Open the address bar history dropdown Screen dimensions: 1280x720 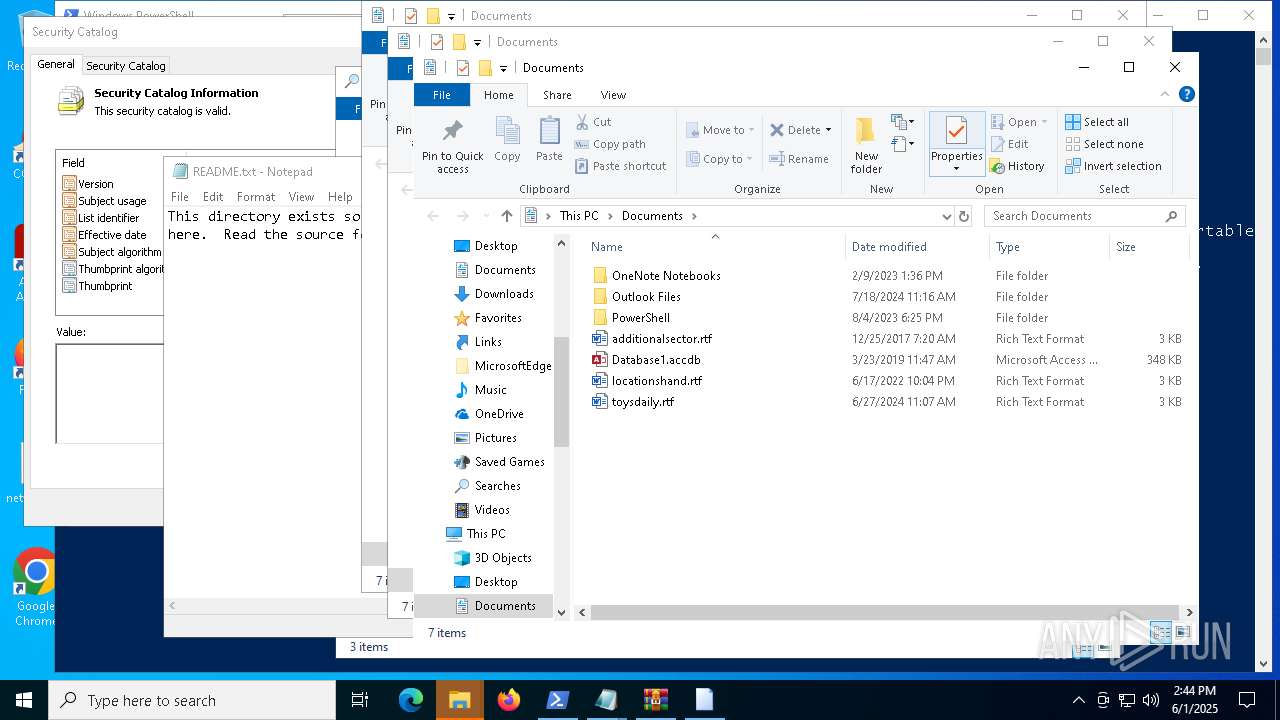click(x=946, y=216)
